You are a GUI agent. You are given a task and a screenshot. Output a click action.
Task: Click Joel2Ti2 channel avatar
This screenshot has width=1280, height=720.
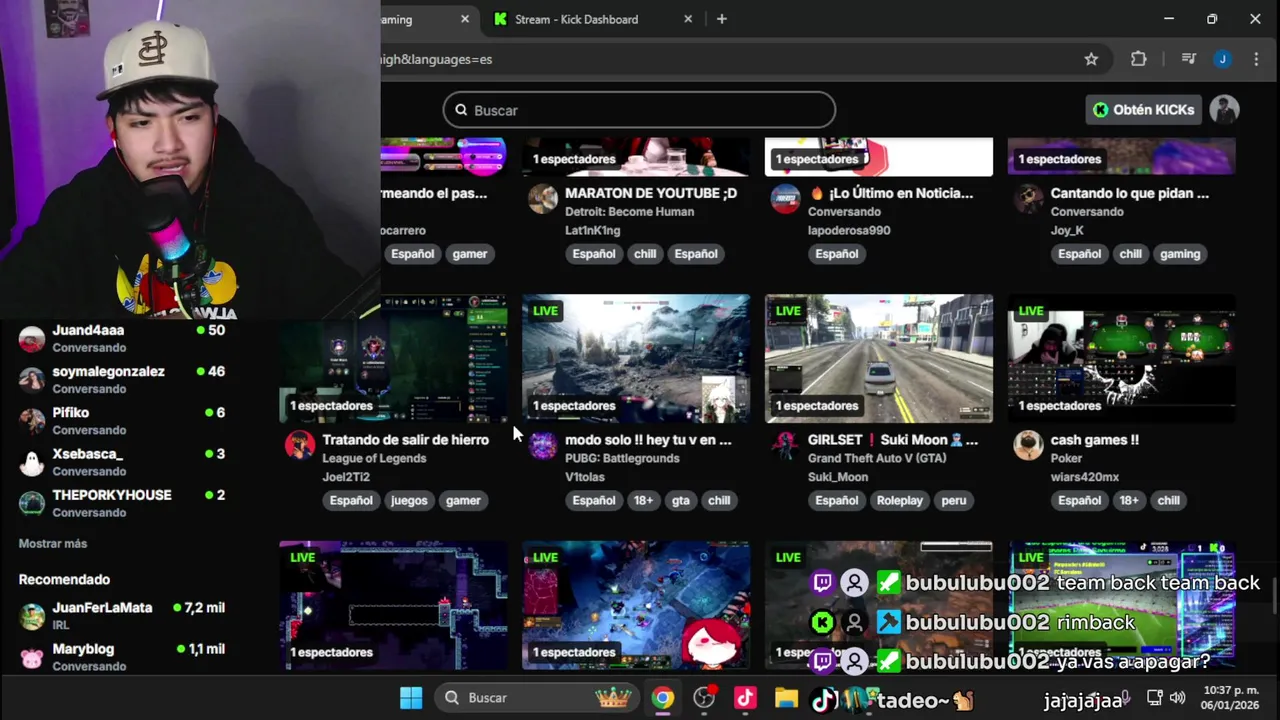coord(300,445)
